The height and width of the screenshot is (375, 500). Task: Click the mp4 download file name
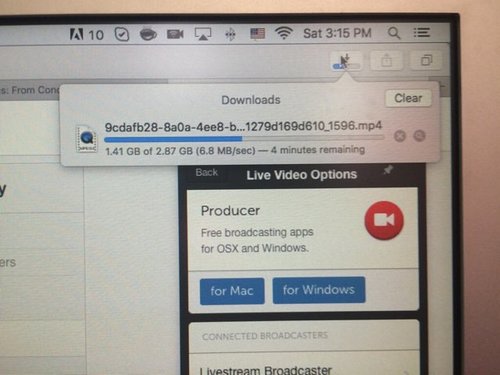tap(243, 127)
